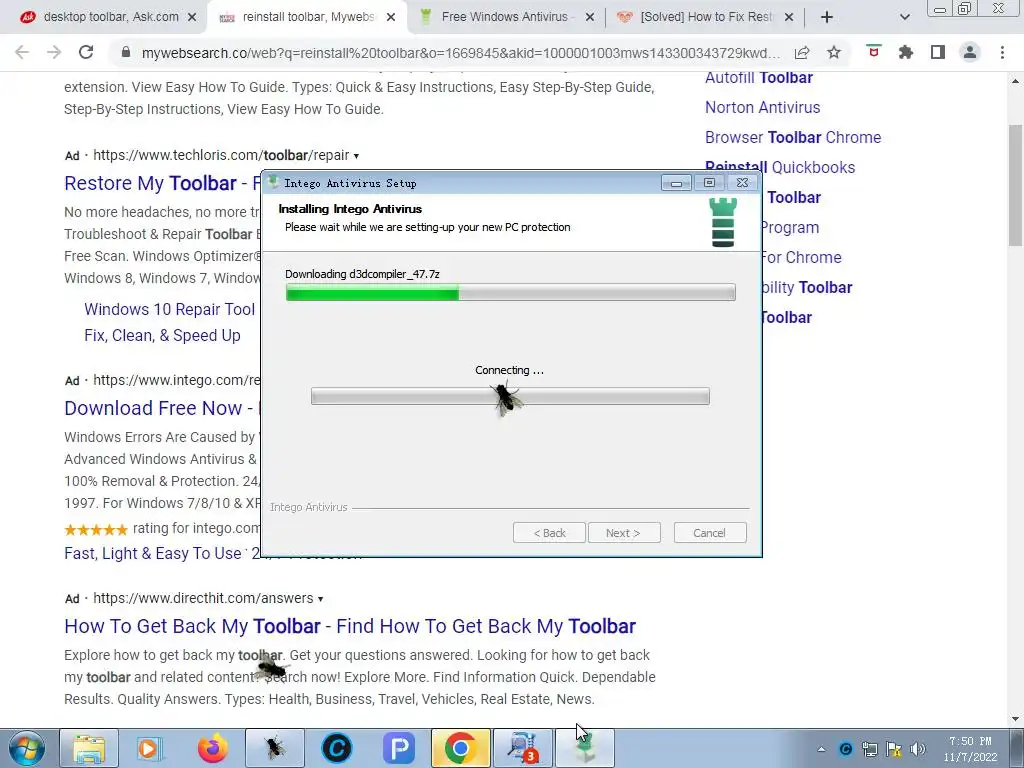Open Firefox from the taskbar
The width and height of the screenshot is (1024, 768).
pos(213,748)
